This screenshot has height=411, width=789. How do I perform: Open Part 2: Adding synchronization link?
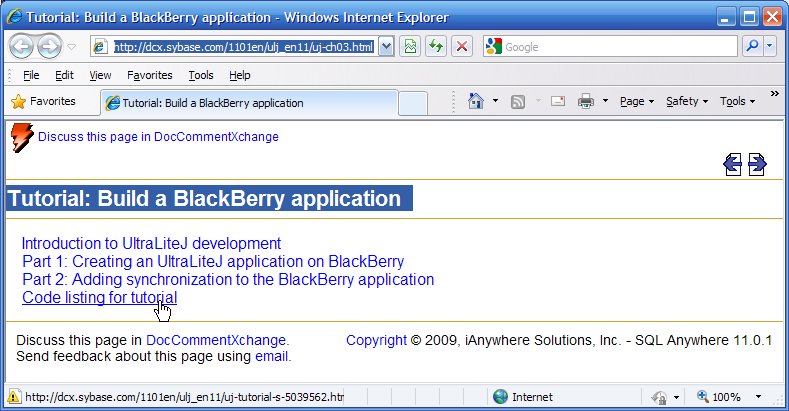228,280
